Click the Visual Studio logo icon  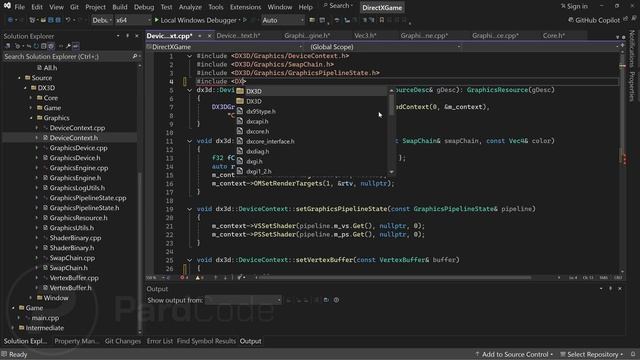pos(7,6)
